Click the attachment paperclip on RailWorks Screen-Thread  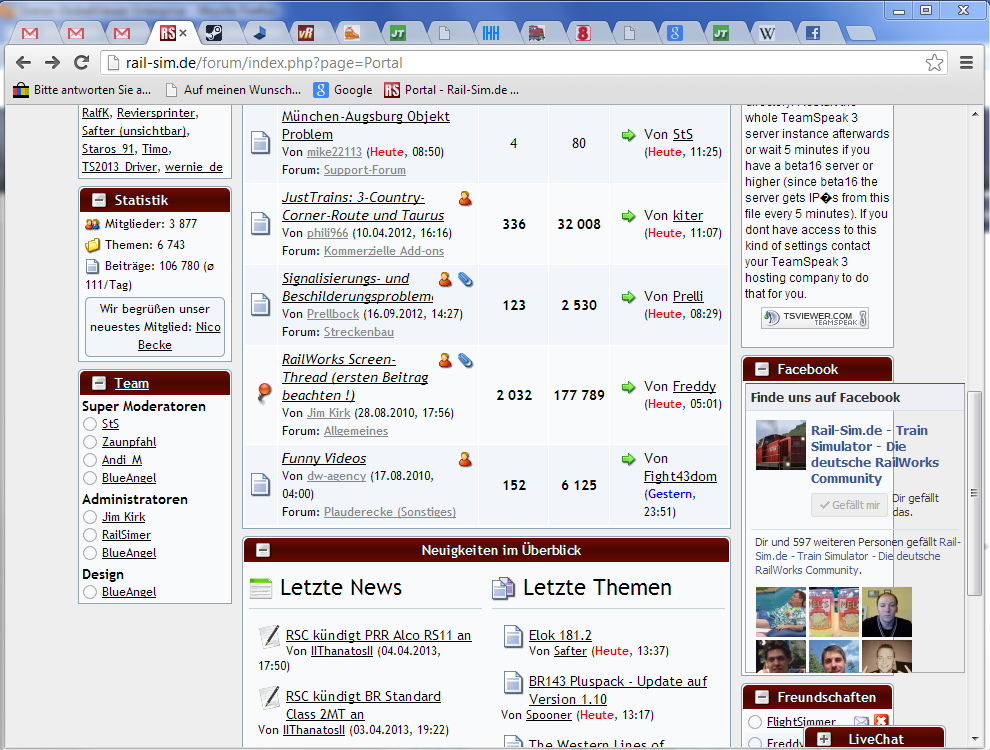pos(465,360)
